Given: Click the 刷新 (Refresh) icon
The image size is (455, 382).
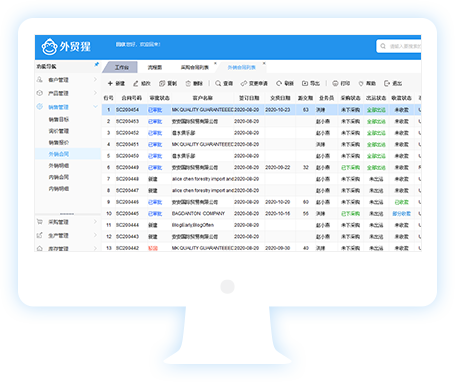Looking at the screenshot, I should pos(279,83).
